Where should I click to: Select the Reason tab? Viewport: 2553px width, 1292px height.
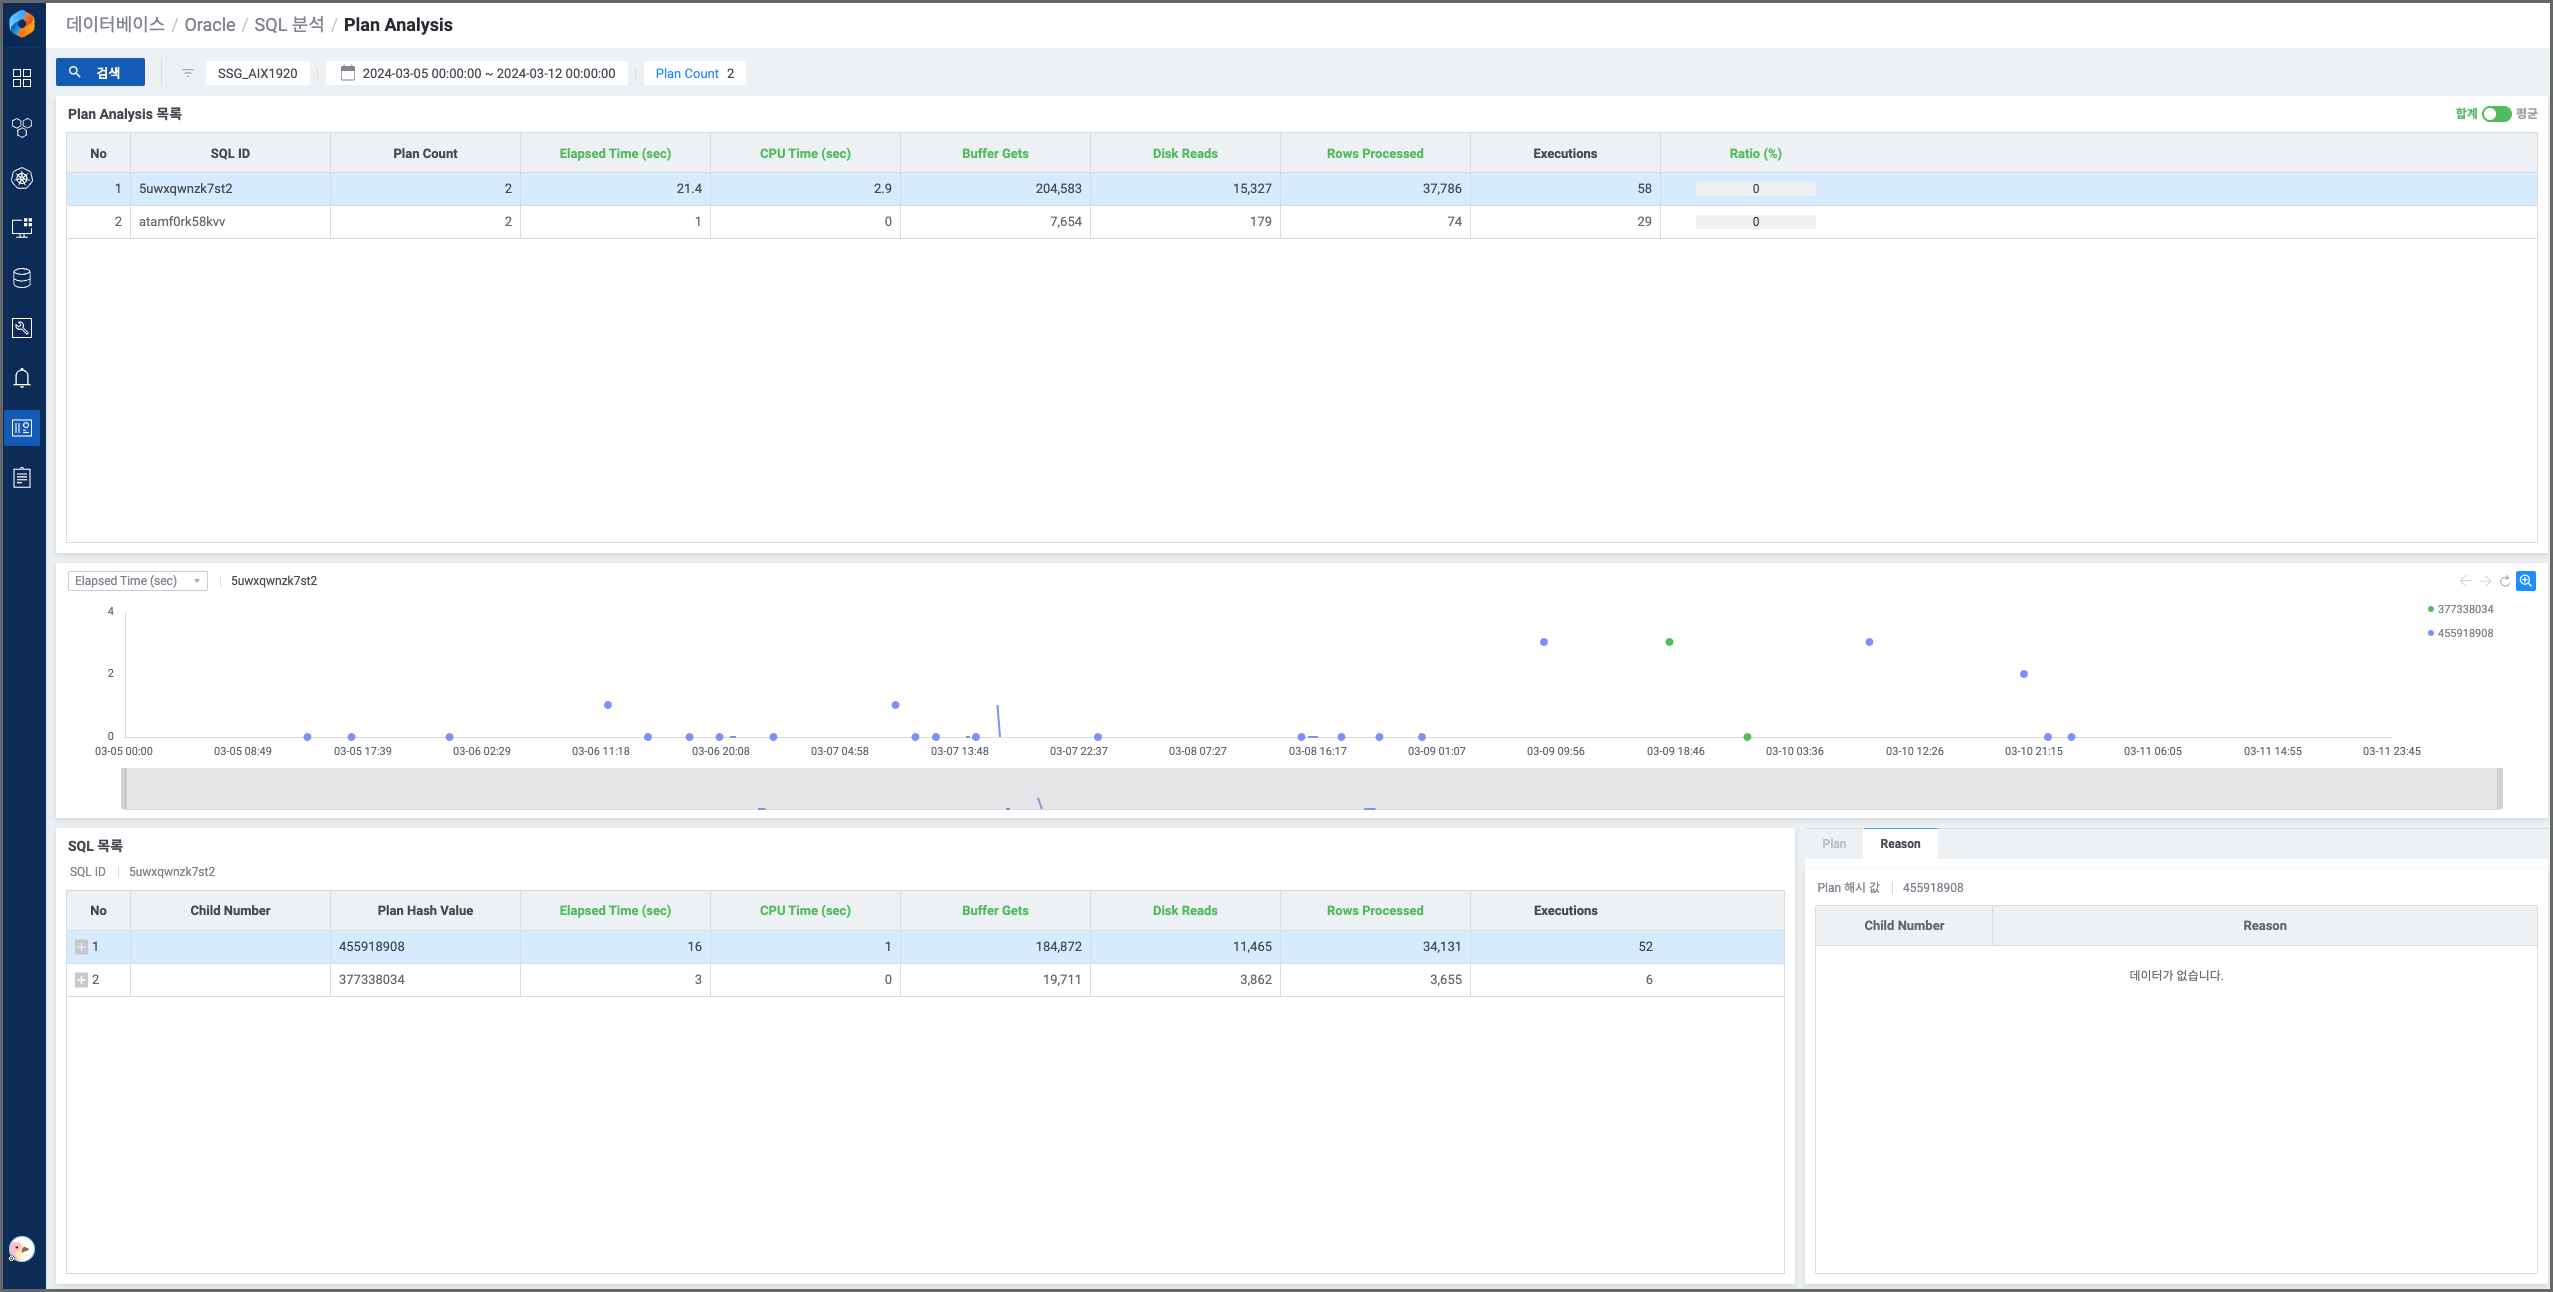click(x=1899, y=844)
